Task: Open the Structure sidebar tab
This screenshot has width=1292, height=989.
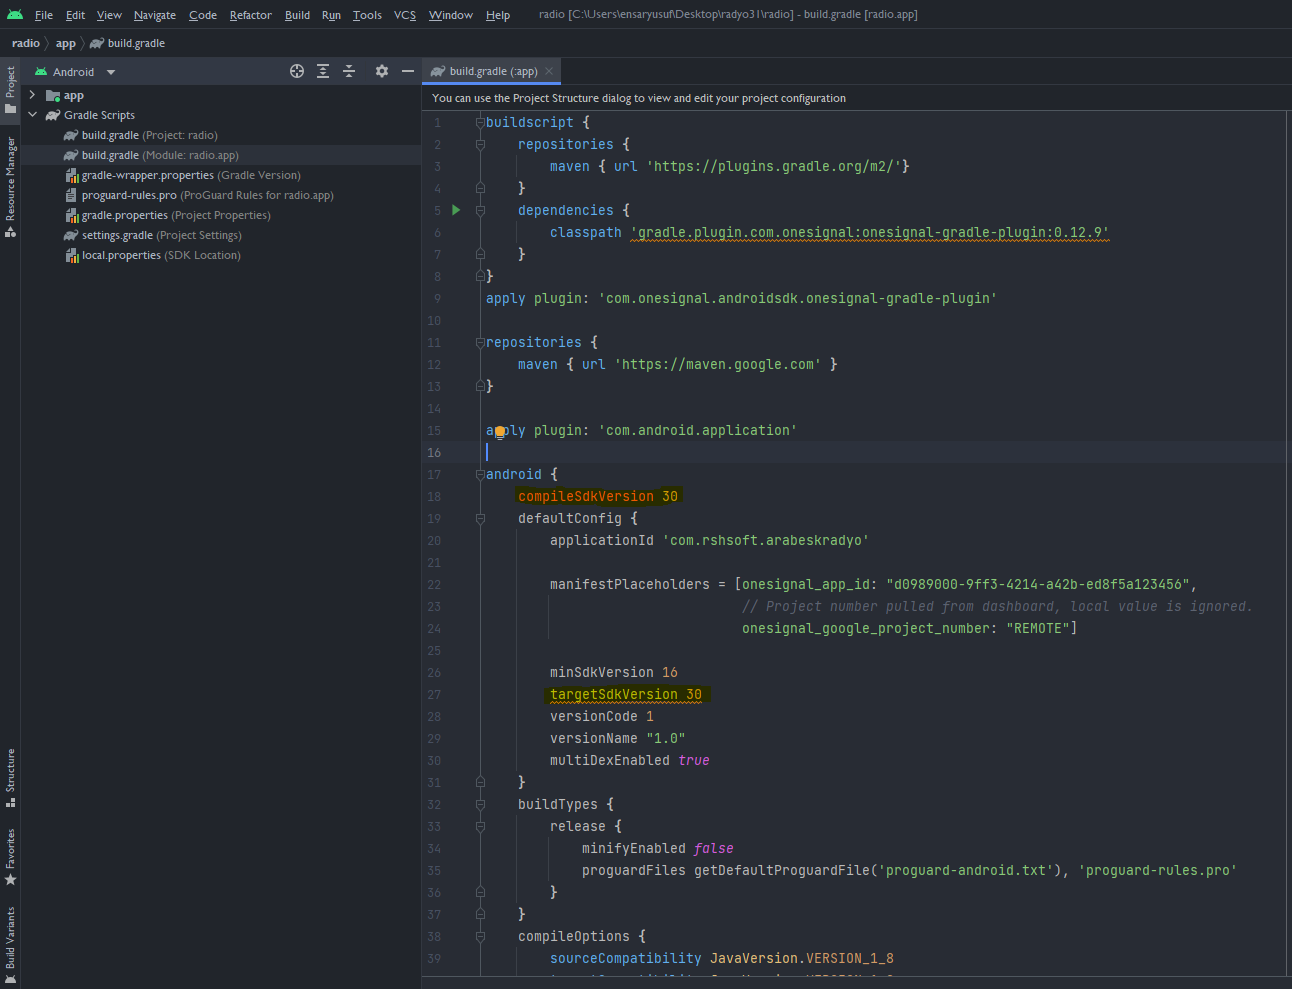Action: pos(10,778)
